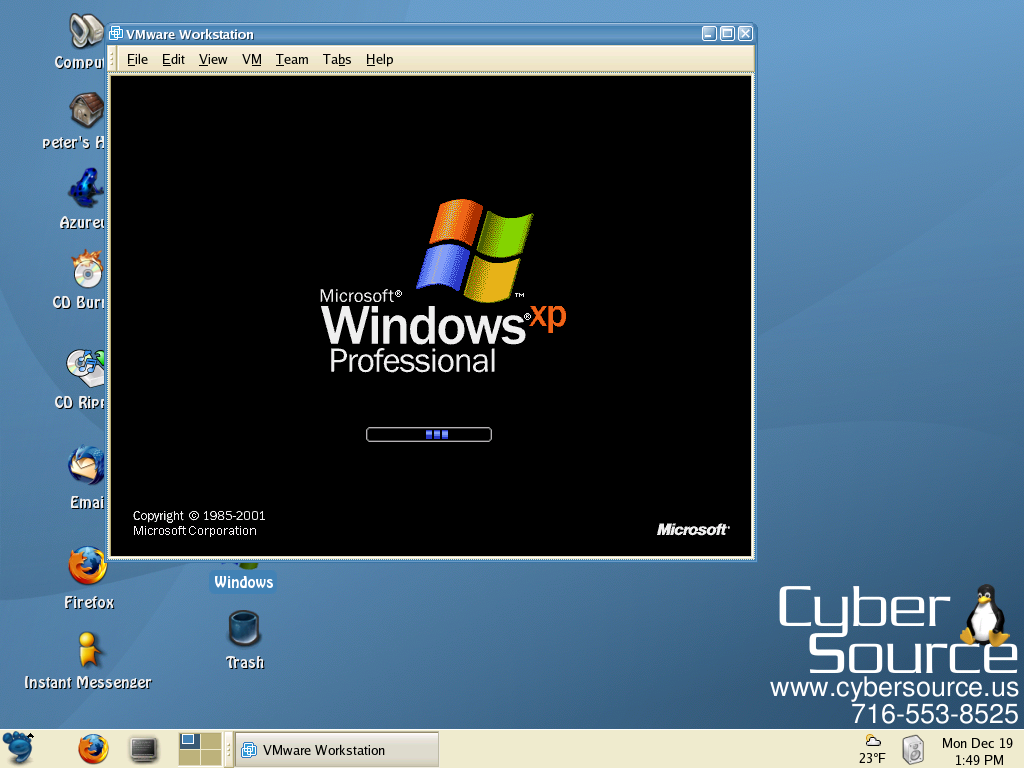The width and height of the screenshot is (1024, 768).
Task: Open the Computer desktop icon
Action: pyautogui.click(x=86, y=31)
